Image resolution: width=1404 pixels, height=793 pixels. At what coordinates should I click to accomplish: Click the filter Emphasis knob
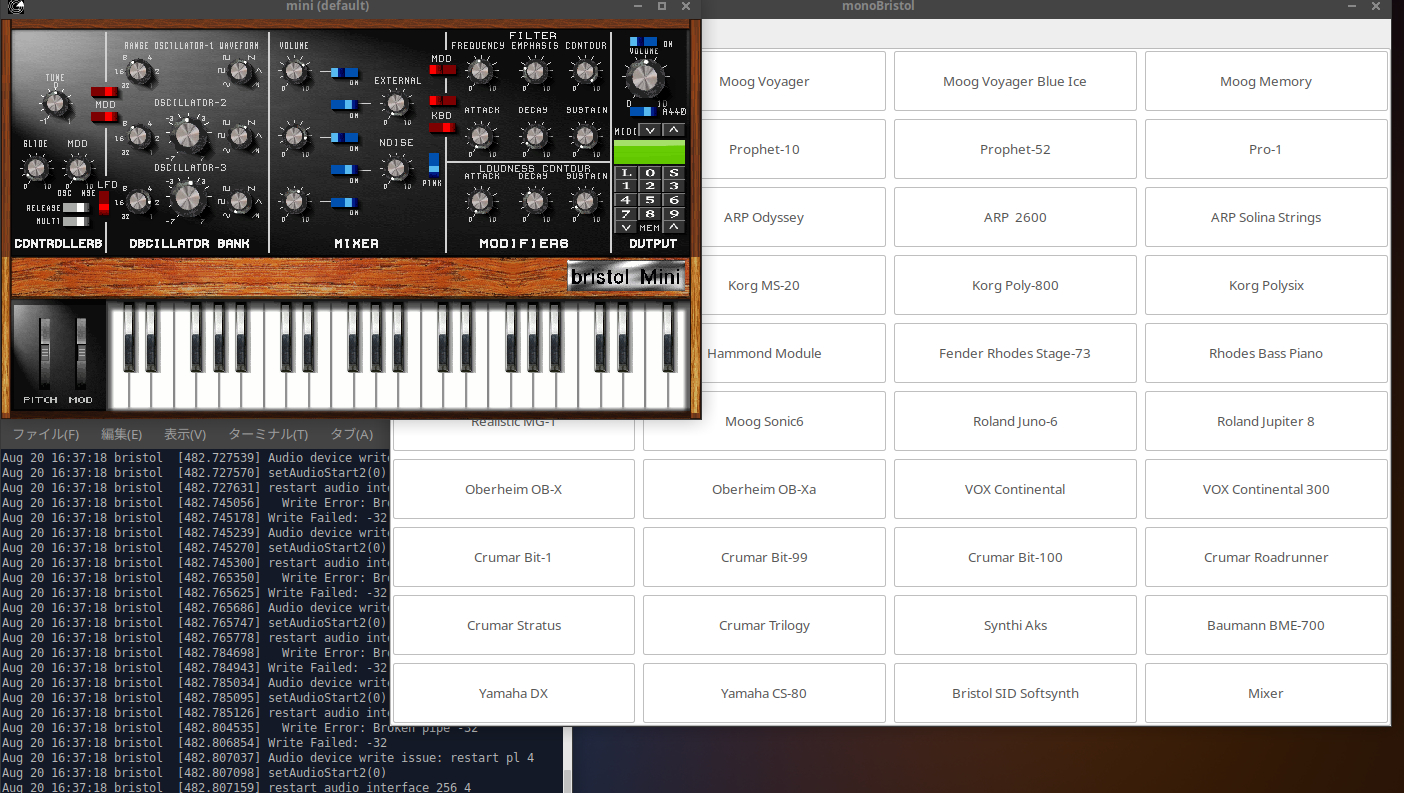[534, 71]
